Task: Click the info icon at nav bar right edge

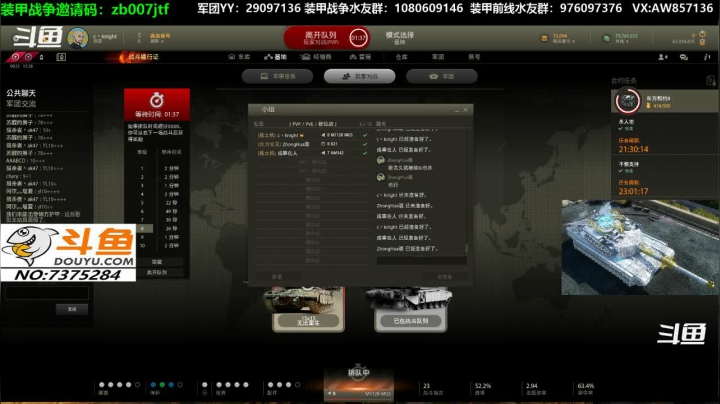Action: point(706,57)
